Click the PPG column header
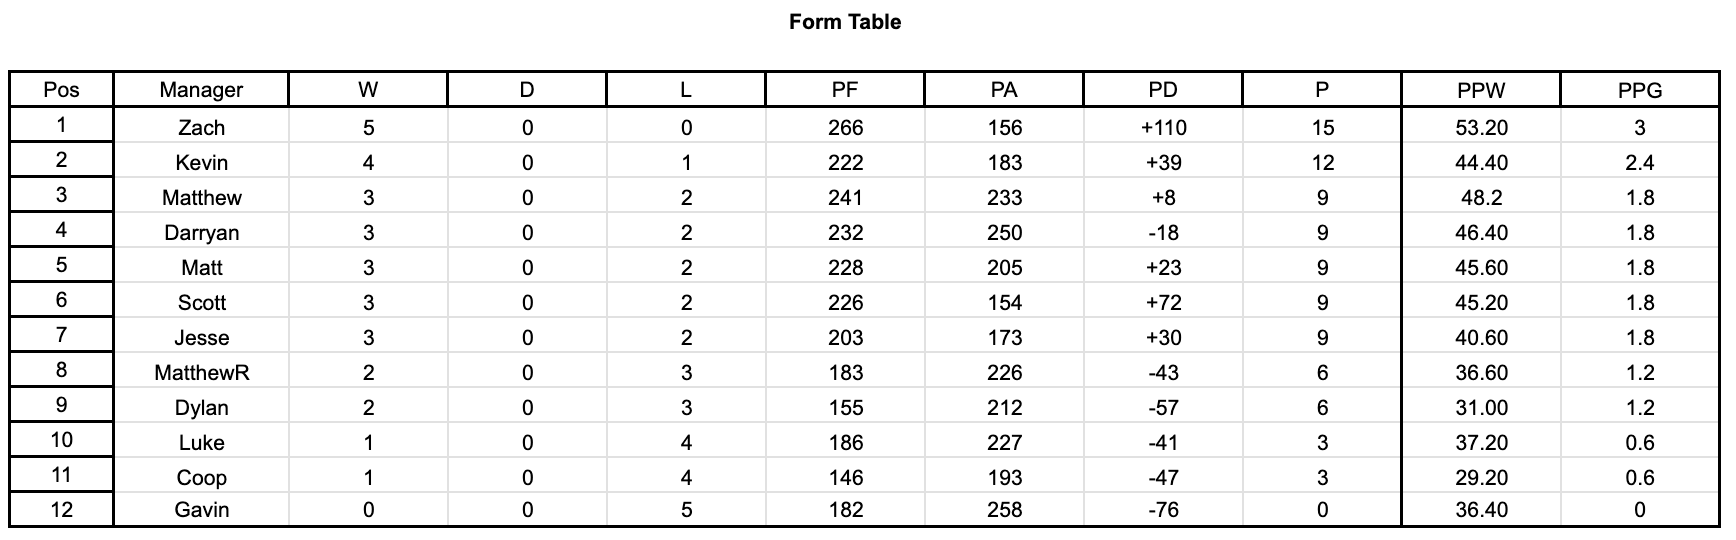Image resolution: width=1736 pixels, height=540 pixels. click(x=1640, y=90)
